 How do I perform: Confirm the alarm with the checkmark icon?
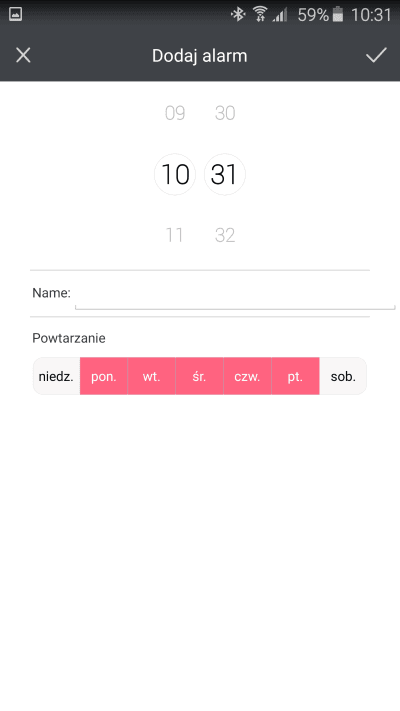(x=376, y=55)
